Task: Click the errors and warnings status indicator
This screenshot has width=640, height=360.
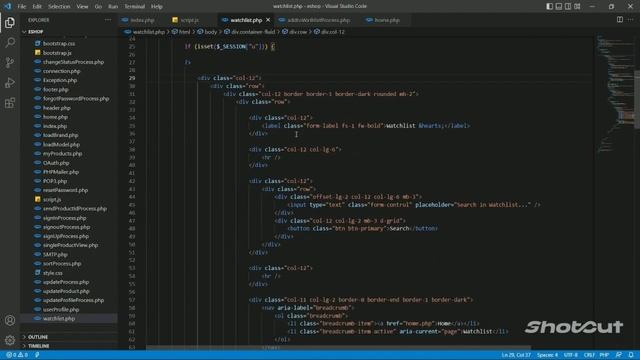Action: point(17,355)
